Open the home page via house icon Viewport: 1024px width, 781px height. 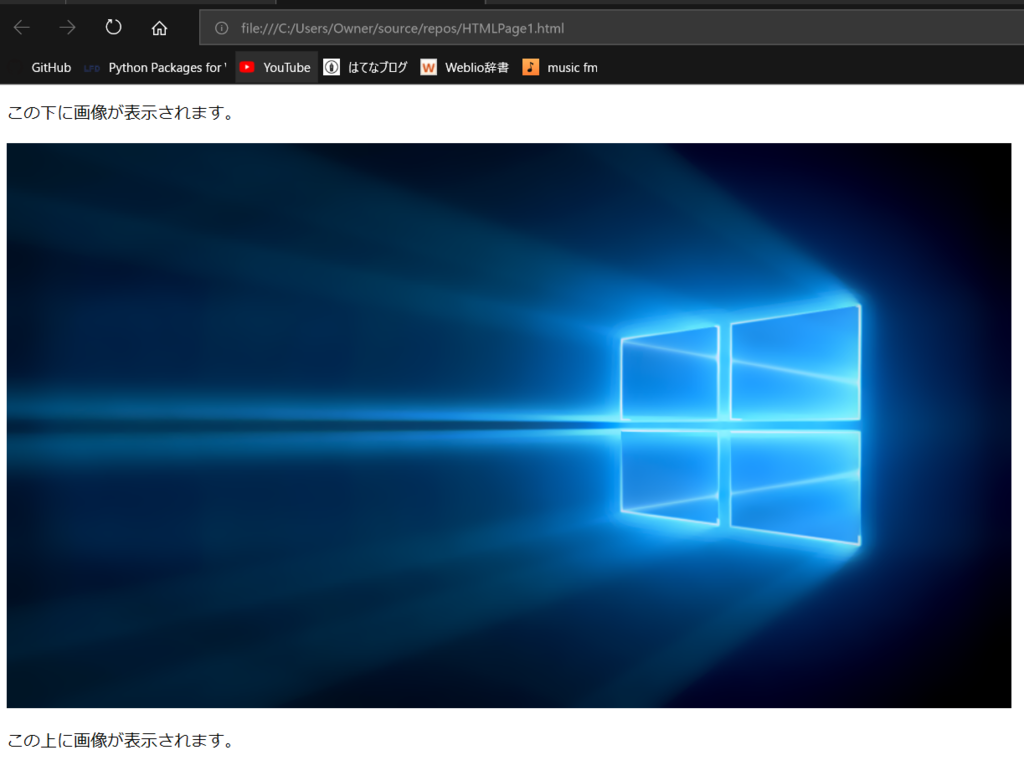pyautogui.click(x=159, y=28)
